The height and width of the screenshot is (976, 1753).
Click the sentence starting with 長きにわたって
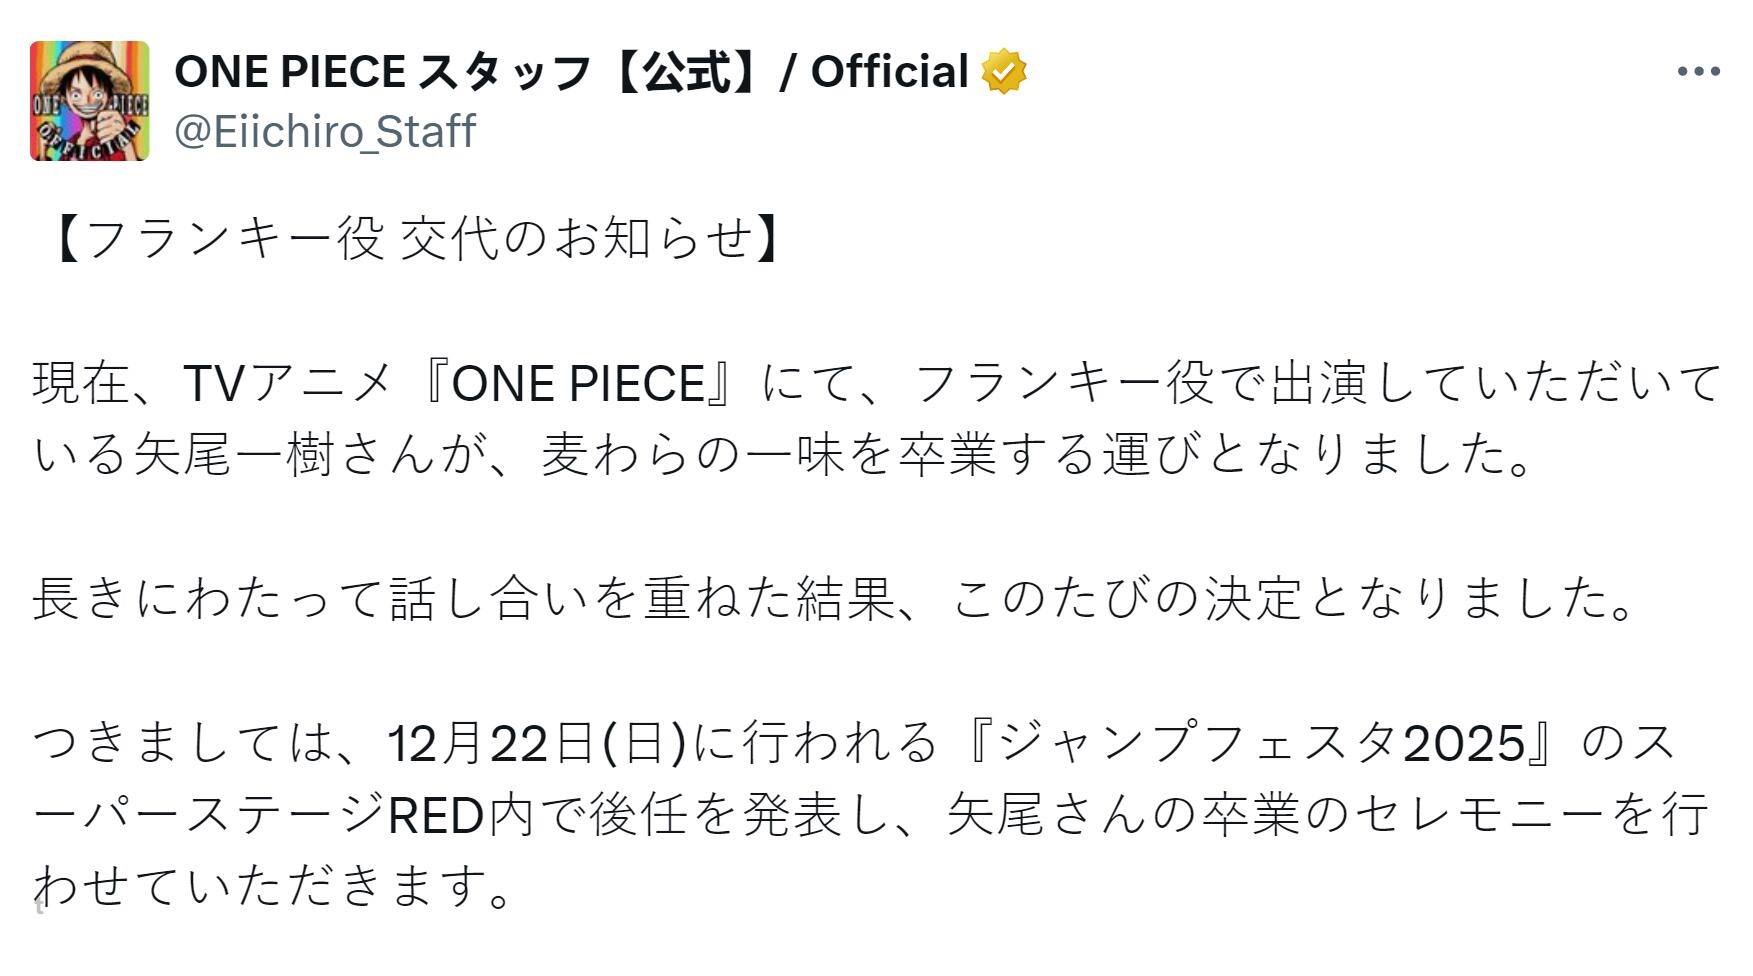point(835,599)
